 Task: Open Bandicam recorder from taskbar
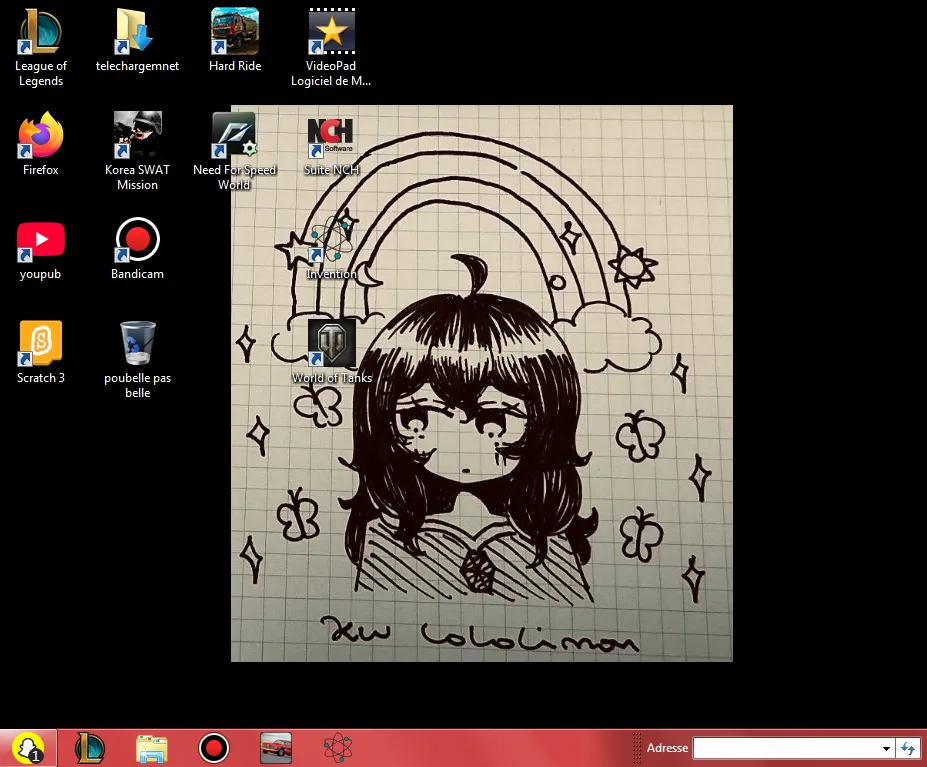click(213, 748)
